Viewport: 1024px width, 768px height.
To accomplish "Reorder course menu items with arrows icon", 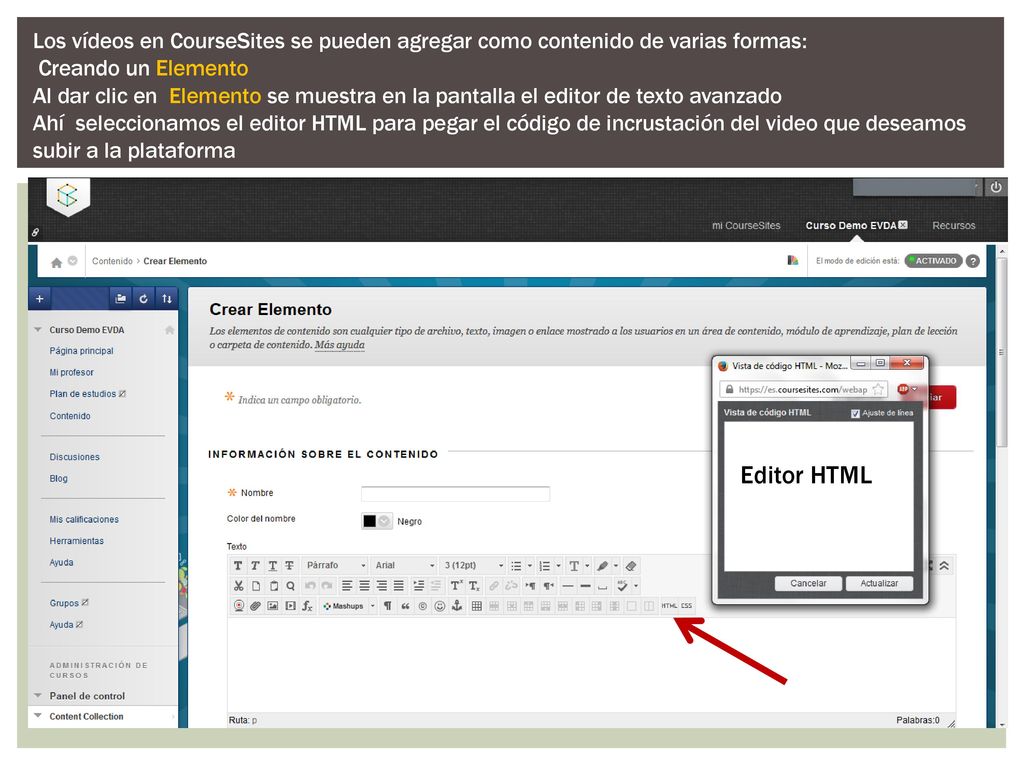I will tap(167, 298).
